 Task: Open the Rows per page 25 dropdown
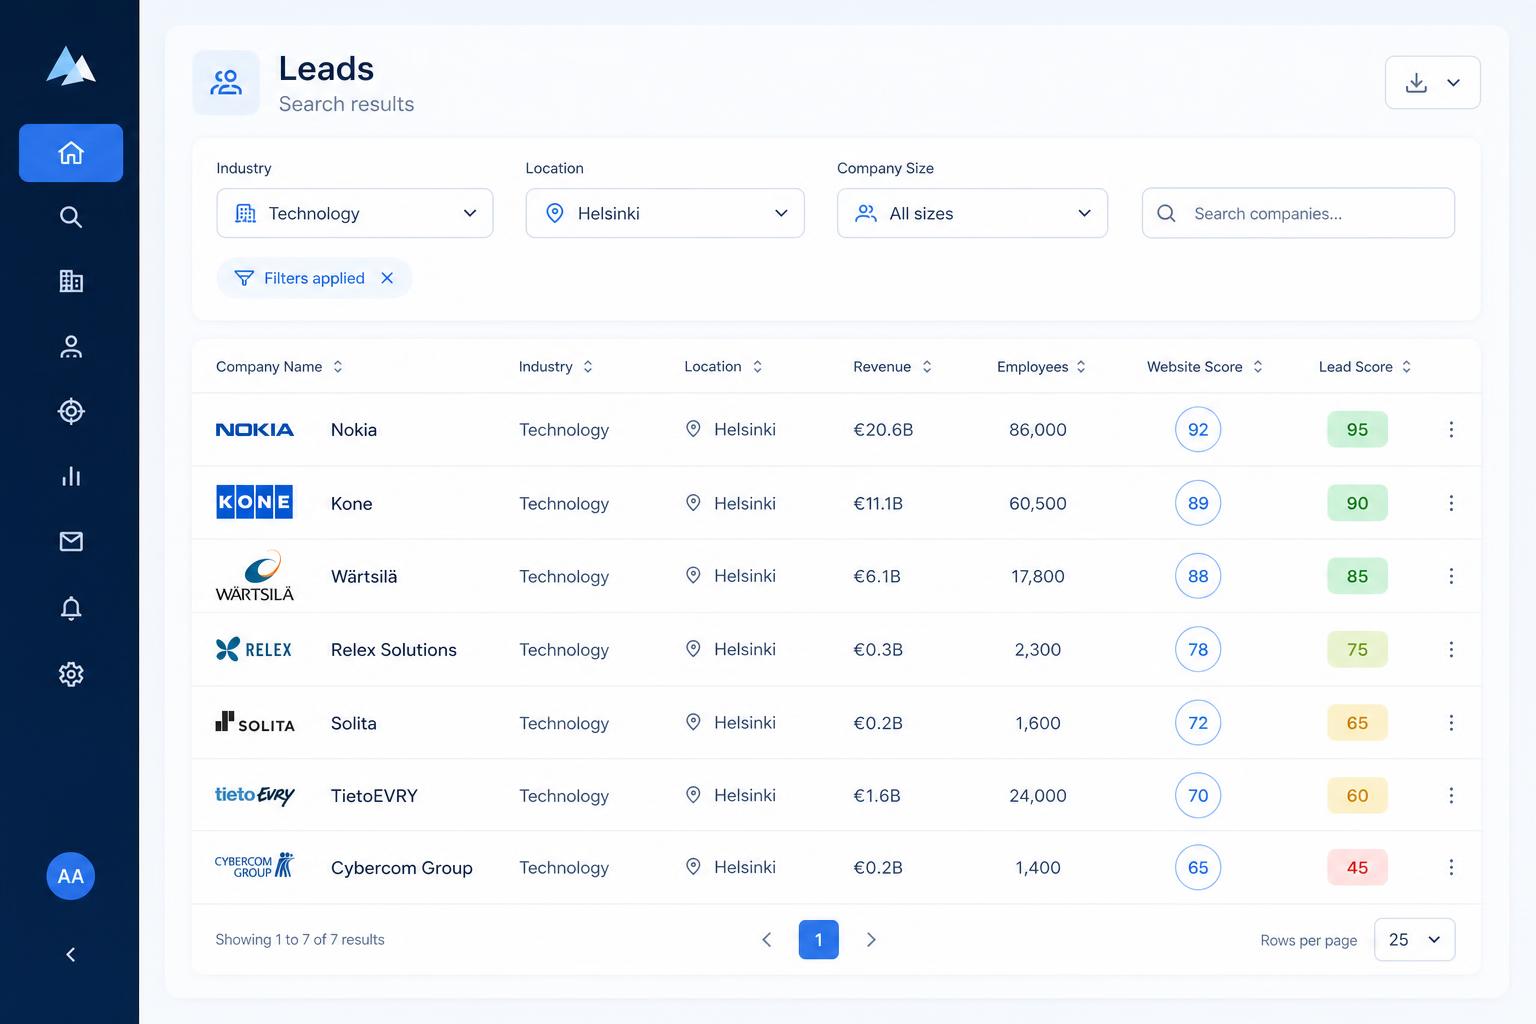coord(1415,940)
